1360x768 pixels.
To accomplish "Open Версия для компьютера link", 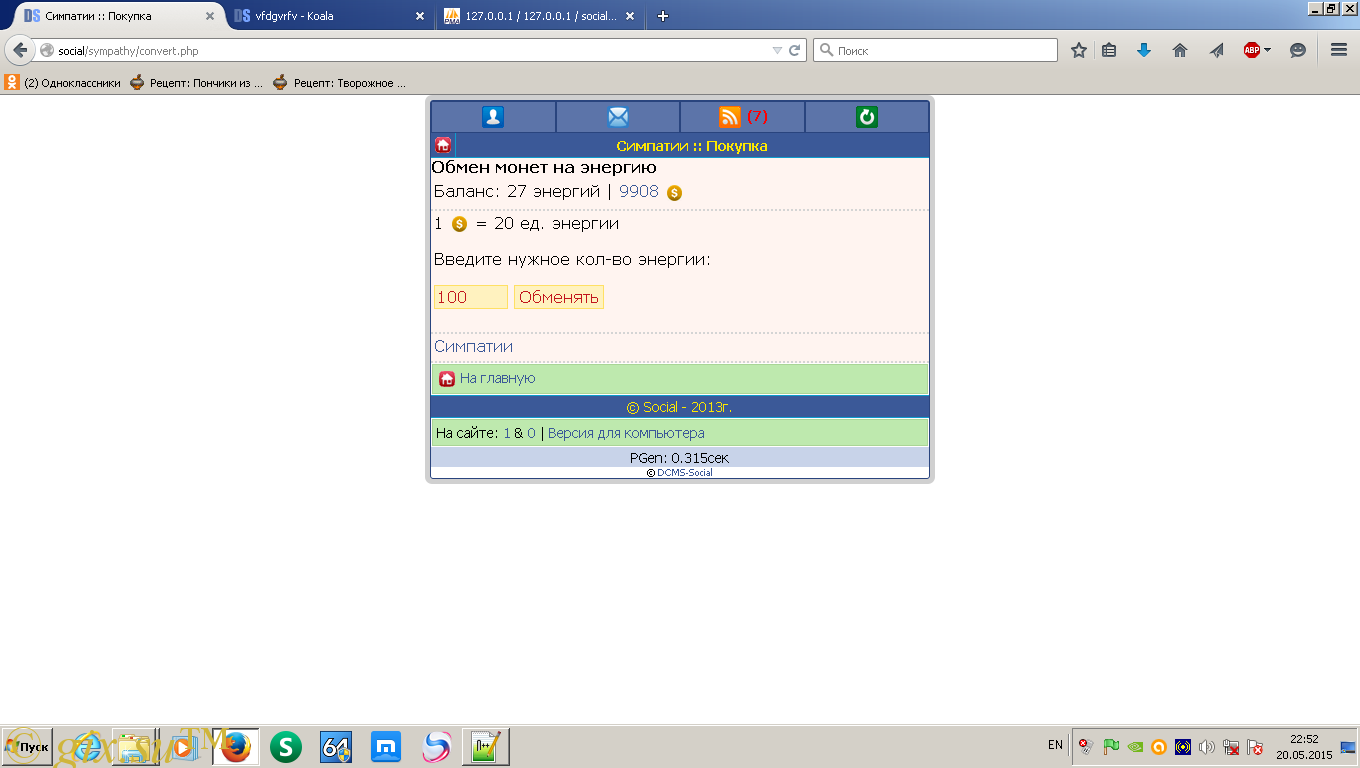I will click(x=626, y=433).
